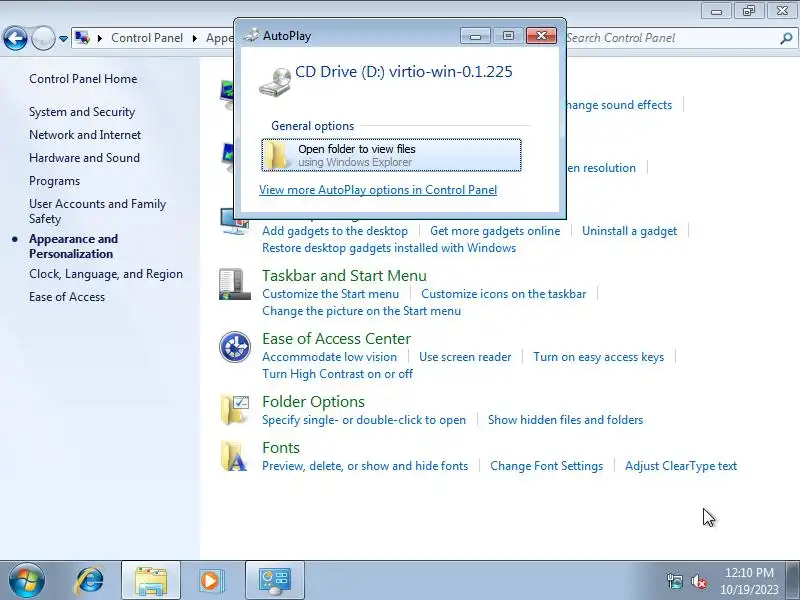800x600 pixels.
Task: Minimize the AutoPlay dialog
Action: [x=475, y=36]
